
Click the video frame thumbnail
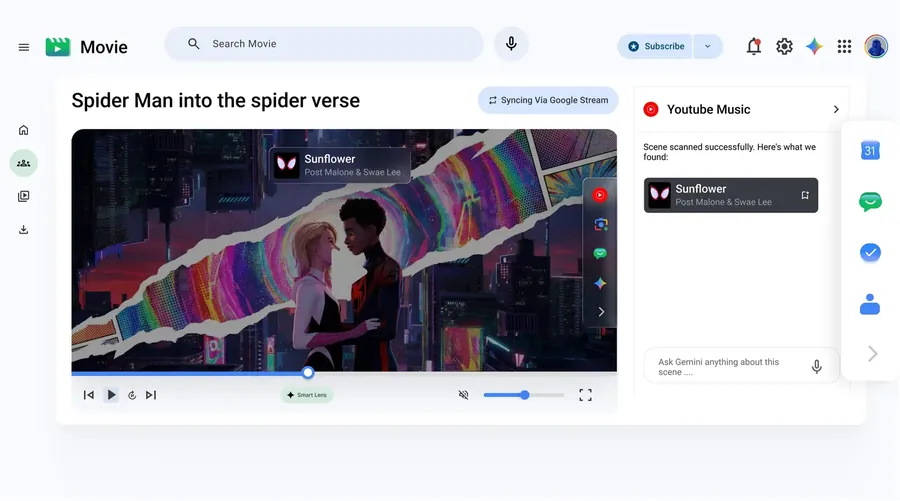point(344,250)
